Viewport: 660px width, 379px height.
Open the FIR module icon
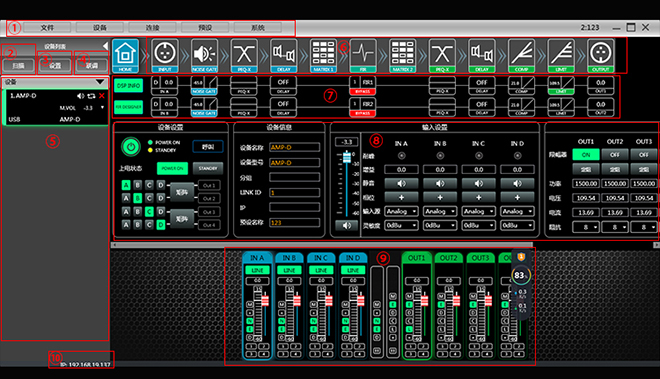point(363,56)
